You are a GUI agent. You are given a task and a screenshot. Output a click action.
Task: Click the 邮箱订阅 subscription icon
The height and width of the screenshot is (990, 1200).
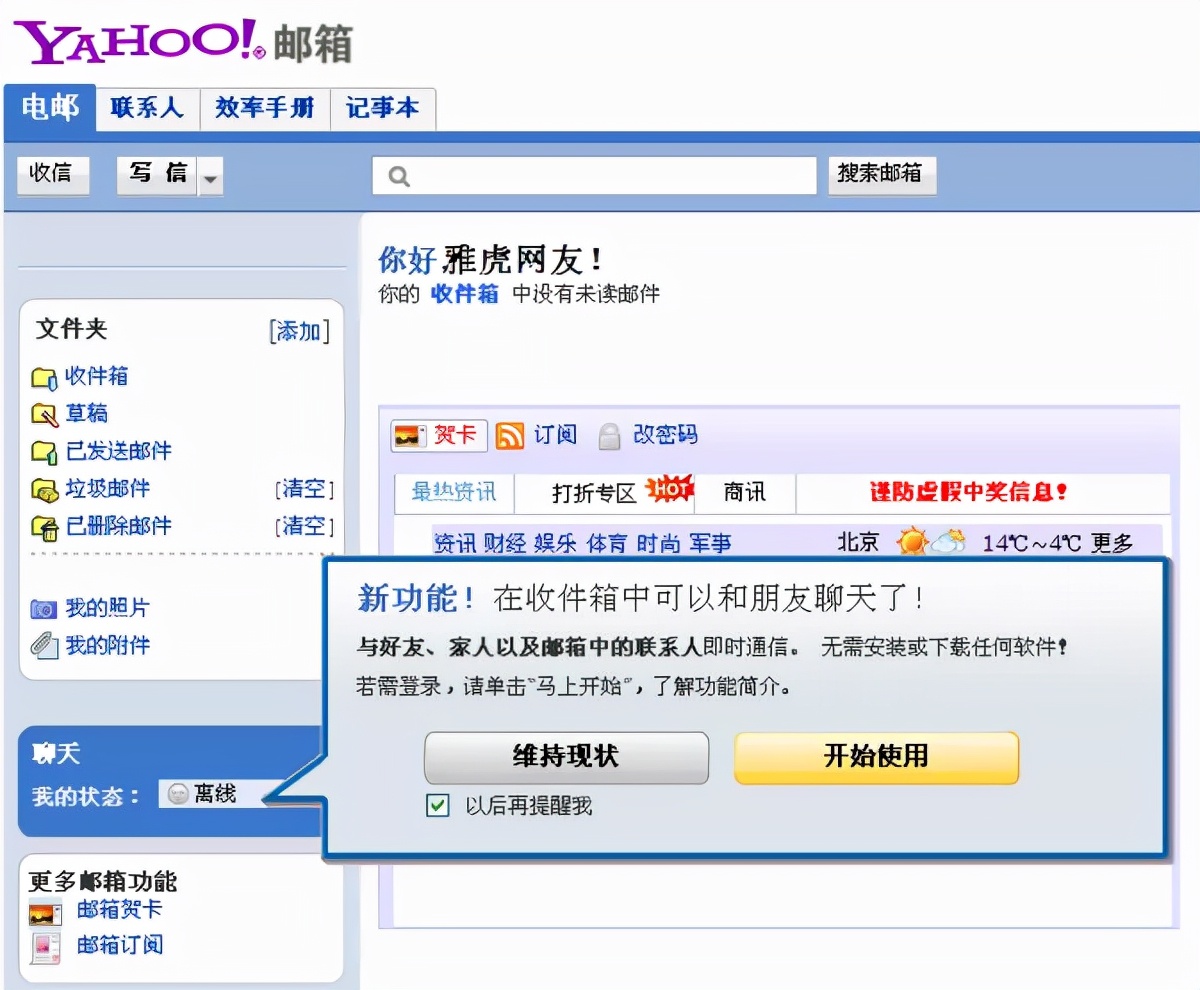click(45, 946)
